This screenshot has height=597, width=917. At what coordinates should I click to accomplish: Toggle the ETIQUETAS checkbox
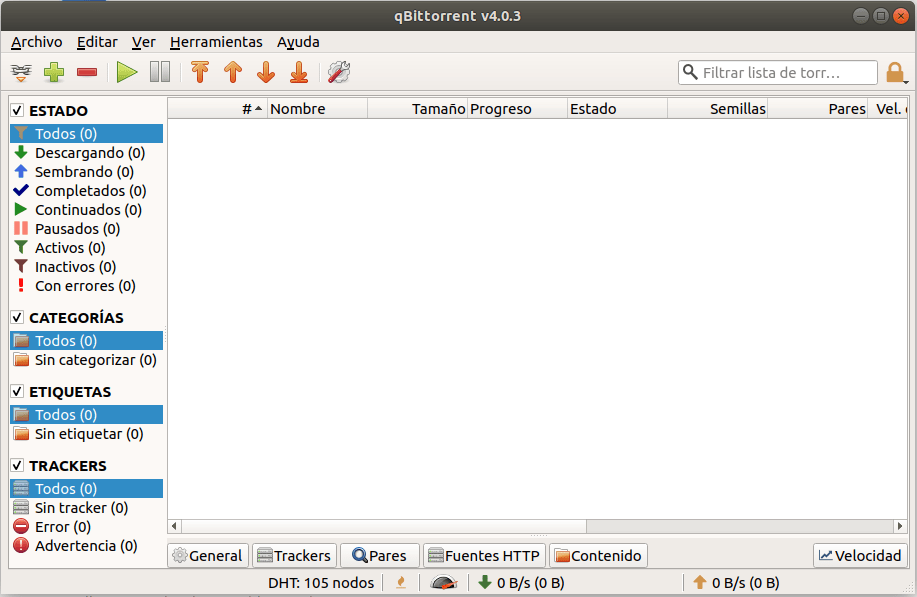[15, 391]
